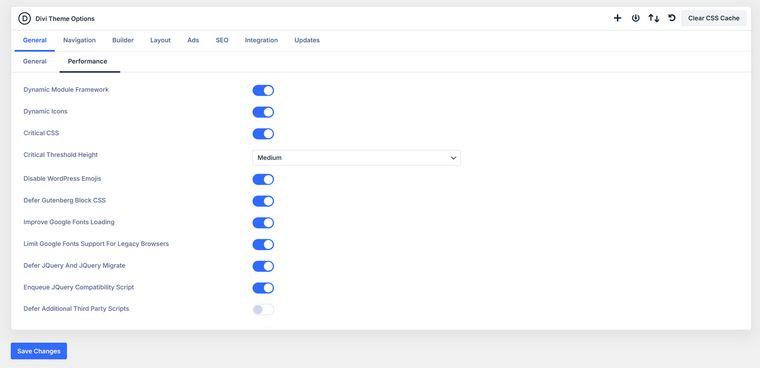Click the 'Critical Threshold Height' label

point(61,155)
